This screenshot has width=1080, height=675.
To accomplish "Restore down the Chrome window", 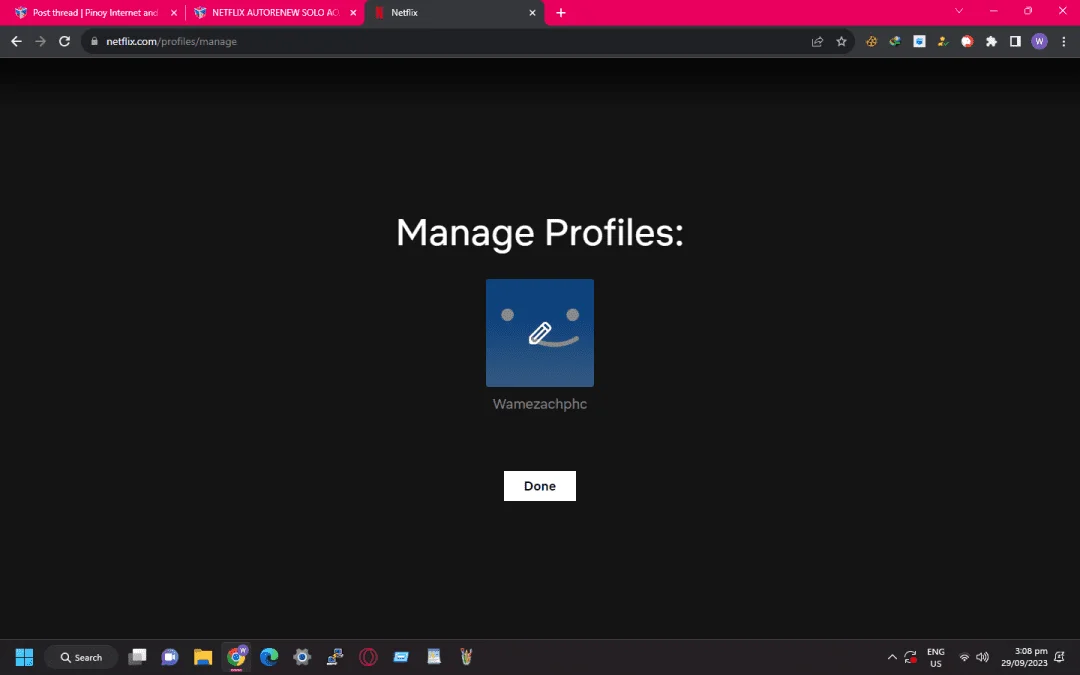I will pos(1028,11).
